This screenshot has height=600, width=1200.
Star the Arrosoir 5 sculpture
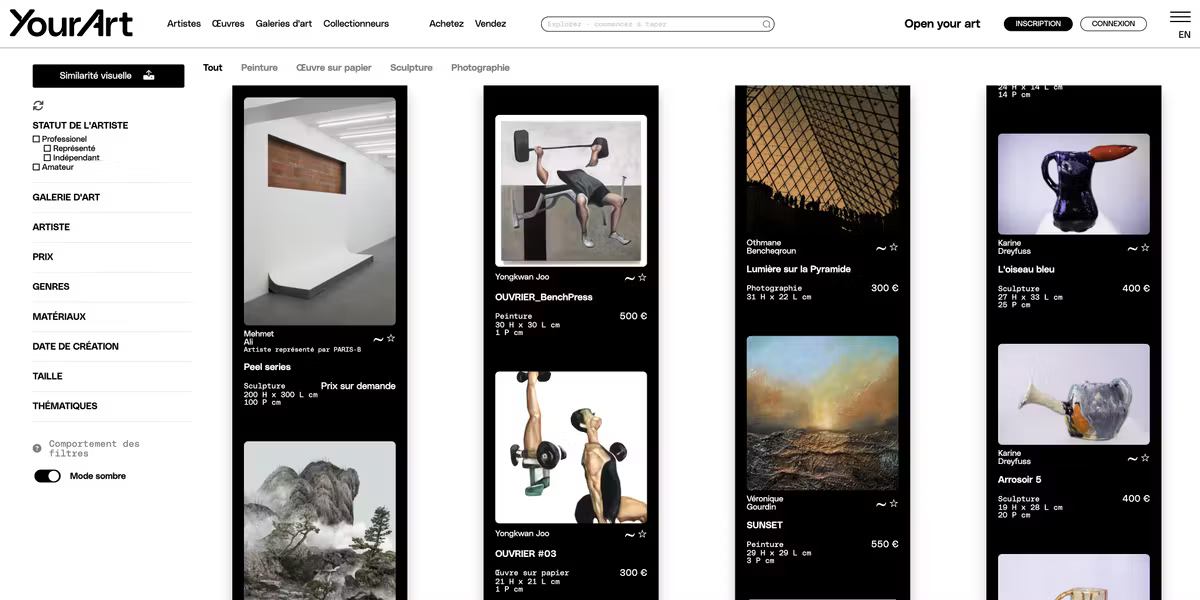[x=1145, y=457]
